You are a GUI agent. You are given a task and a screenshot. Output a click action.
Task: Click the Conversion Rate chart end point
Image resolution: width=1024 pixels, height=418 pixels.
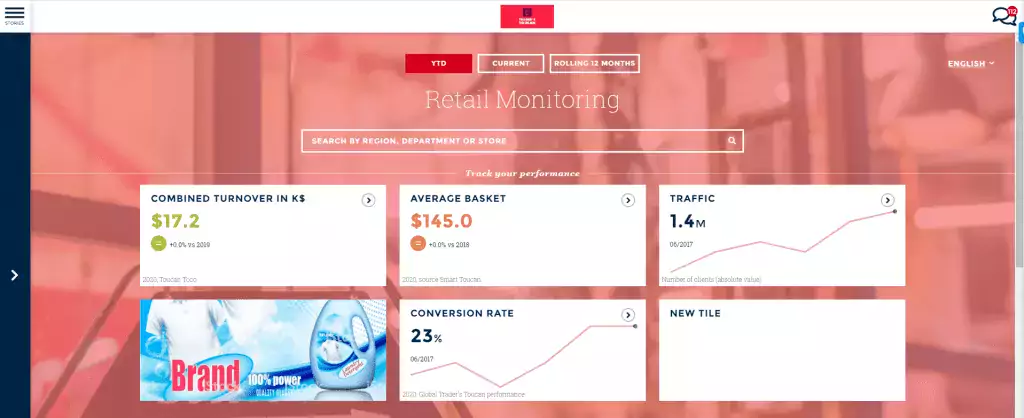point(635,326)
